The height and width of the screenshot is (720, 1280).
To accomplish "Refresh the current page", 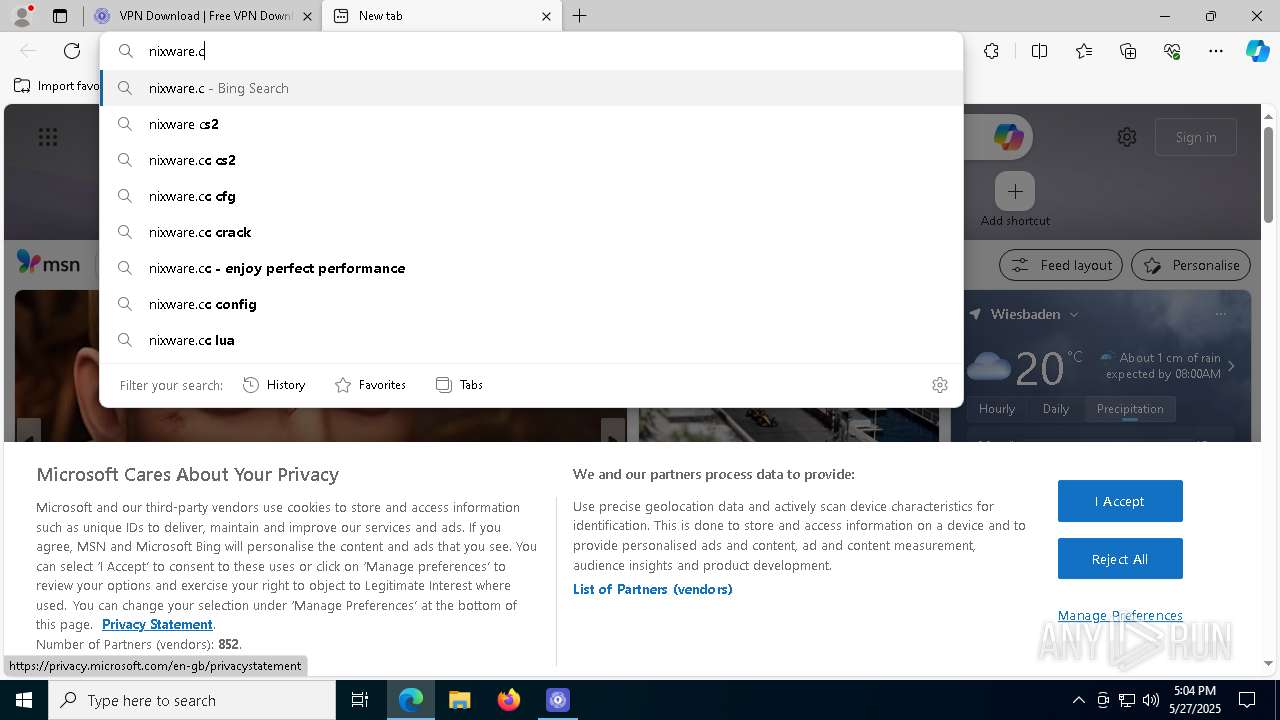I will click(x=72, y=51).
